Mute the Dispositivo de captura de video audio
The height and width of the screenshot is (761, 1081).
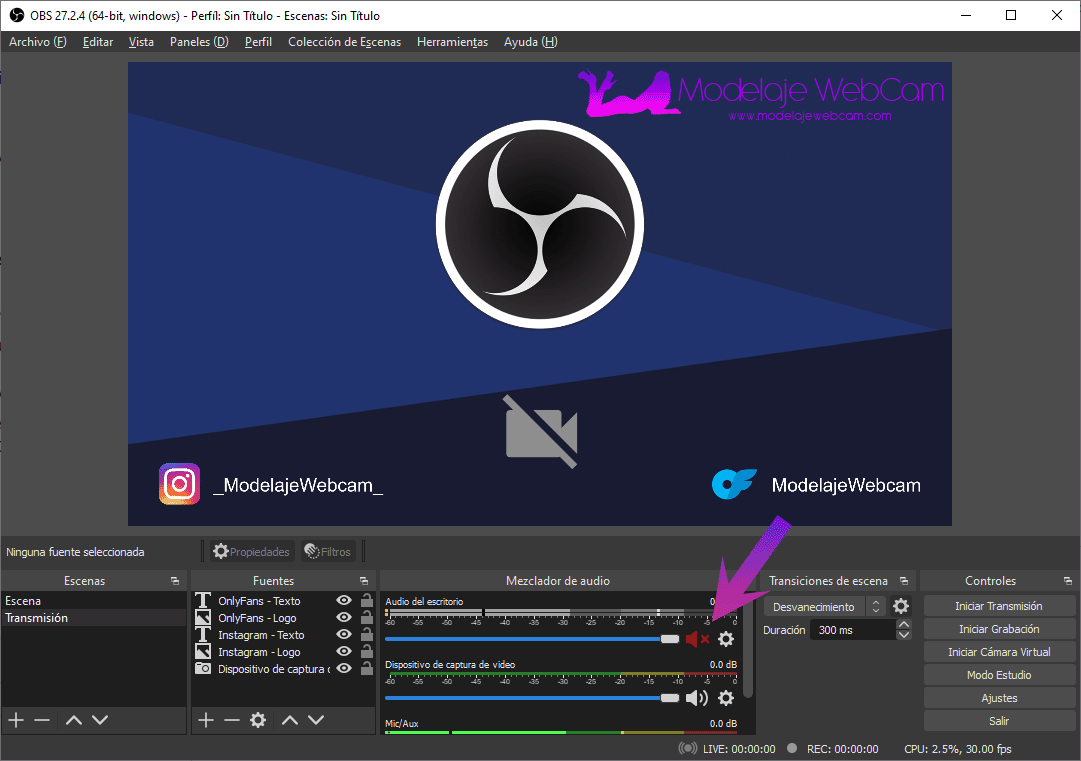[x=696, y=698]
